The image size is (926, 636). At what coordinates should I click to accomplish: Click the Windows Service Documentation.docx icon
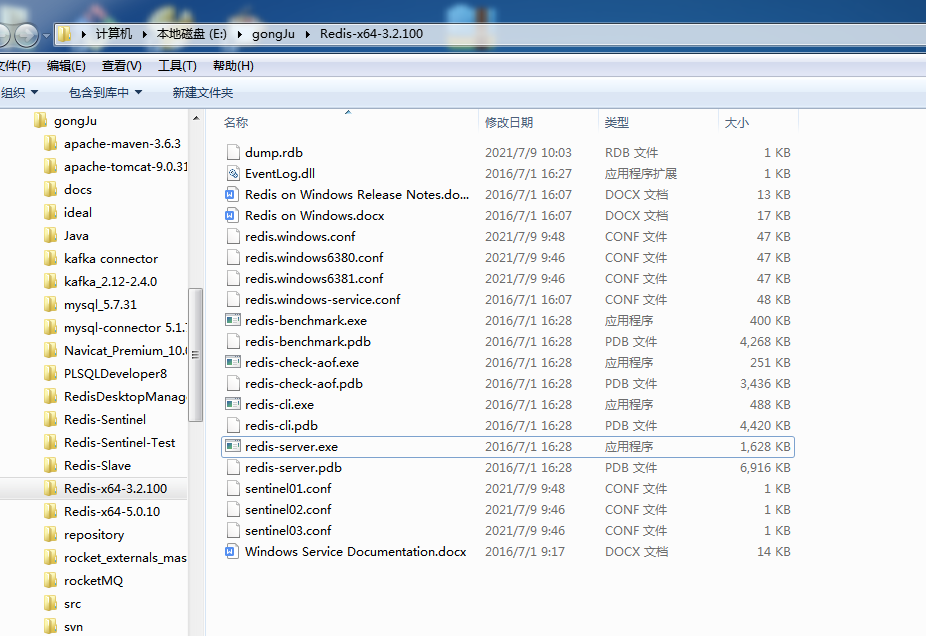tap(232, 552)
